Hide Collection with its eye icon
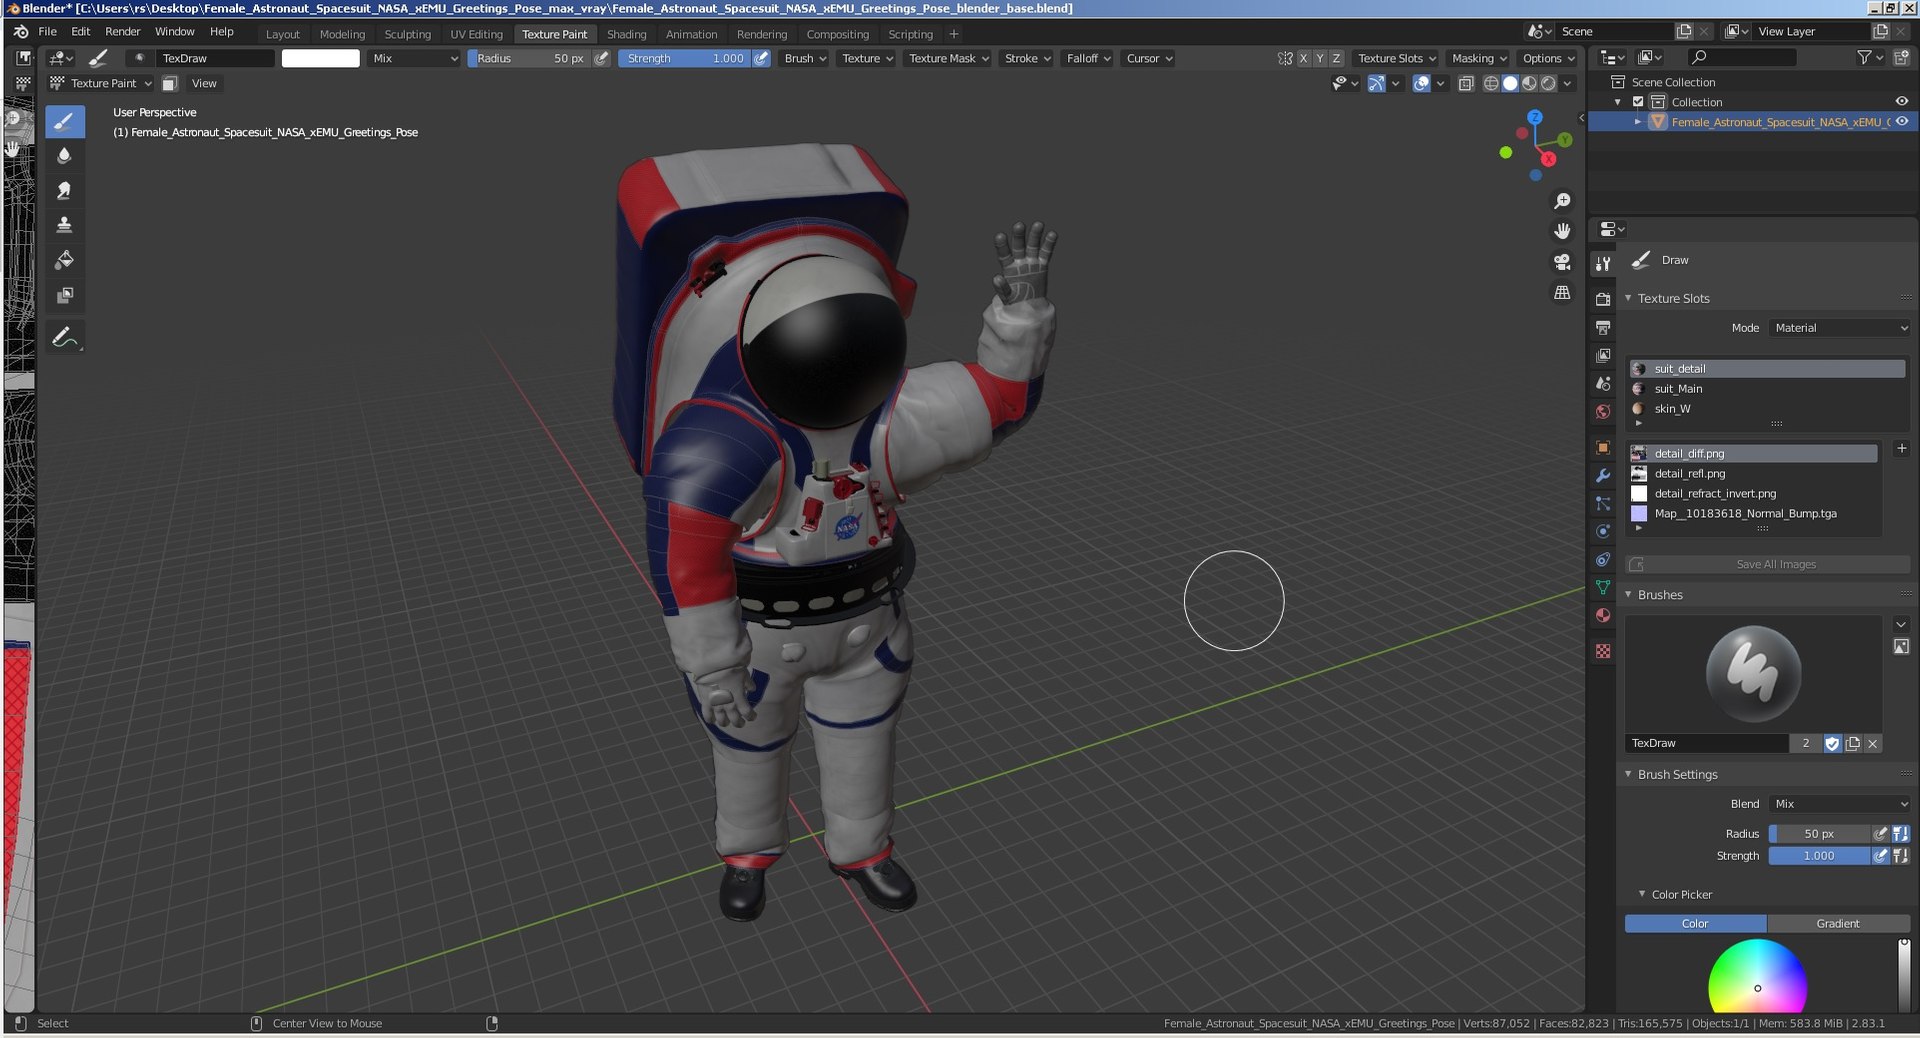 point(1901,101)
